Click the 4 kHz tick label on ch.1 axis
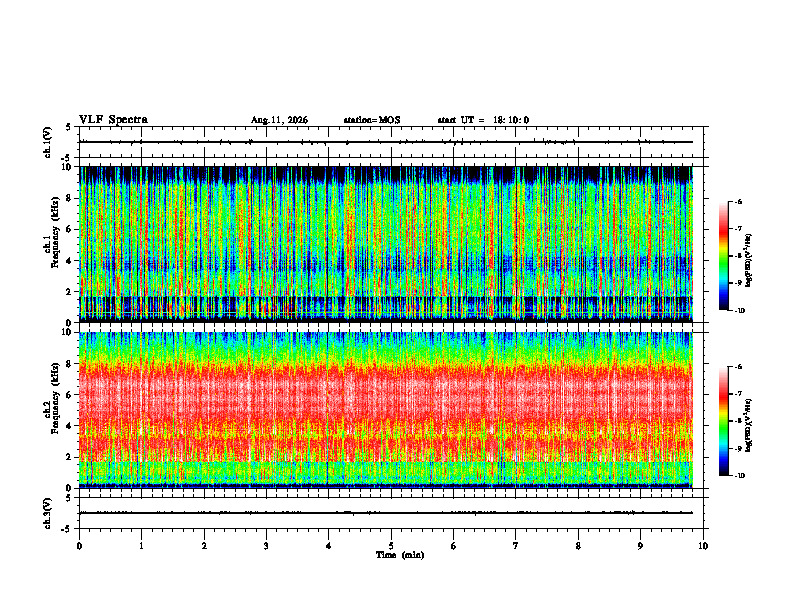Image resolution: width=792 pixels, height=612 pixels. (x=70, y=261)
